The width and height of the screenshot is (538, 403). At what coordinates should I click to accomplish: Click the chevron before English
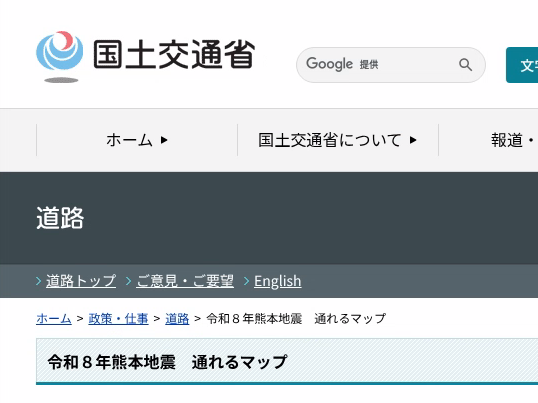pyautogui.click(x=246, y=281)
